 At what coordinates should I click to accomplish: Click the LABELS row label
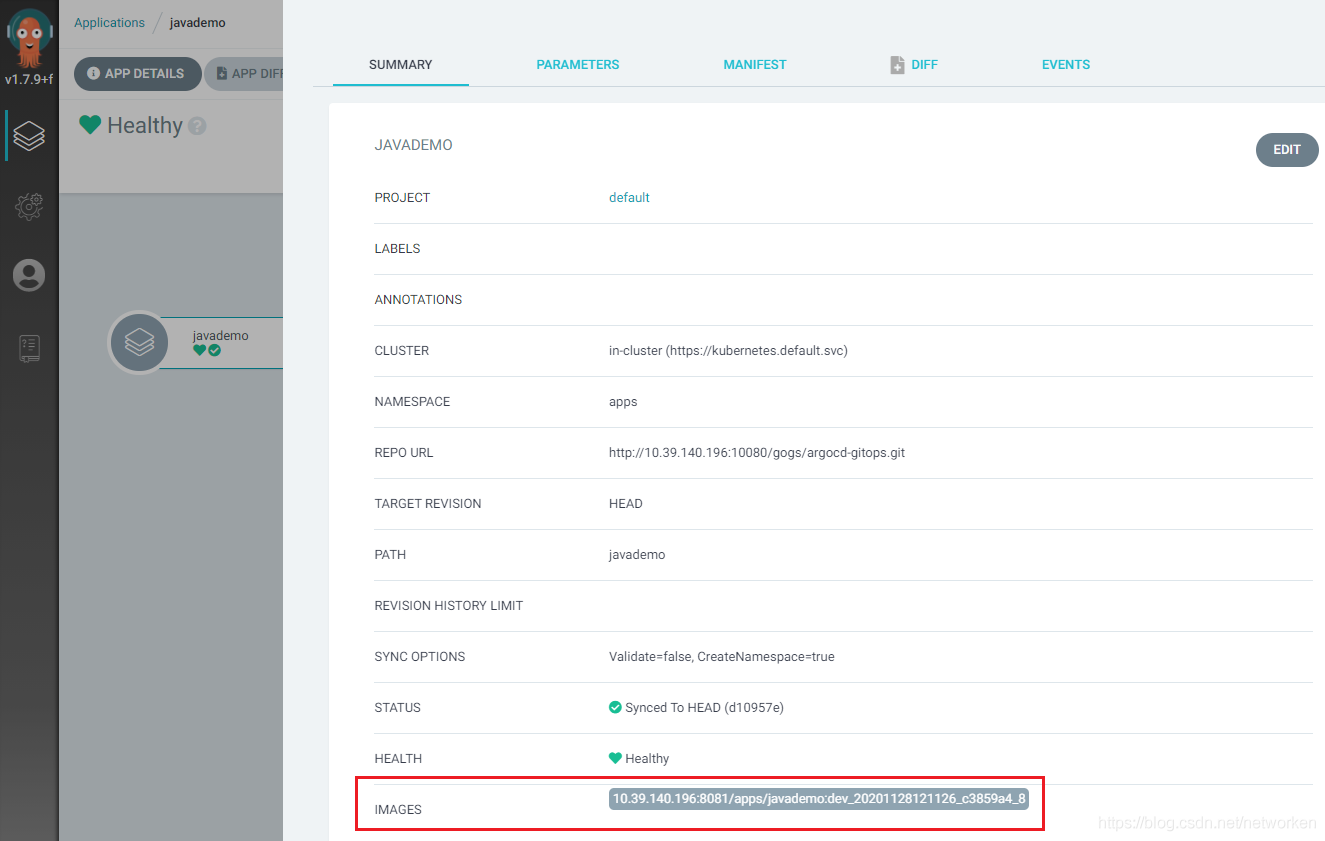click(398, 248)
